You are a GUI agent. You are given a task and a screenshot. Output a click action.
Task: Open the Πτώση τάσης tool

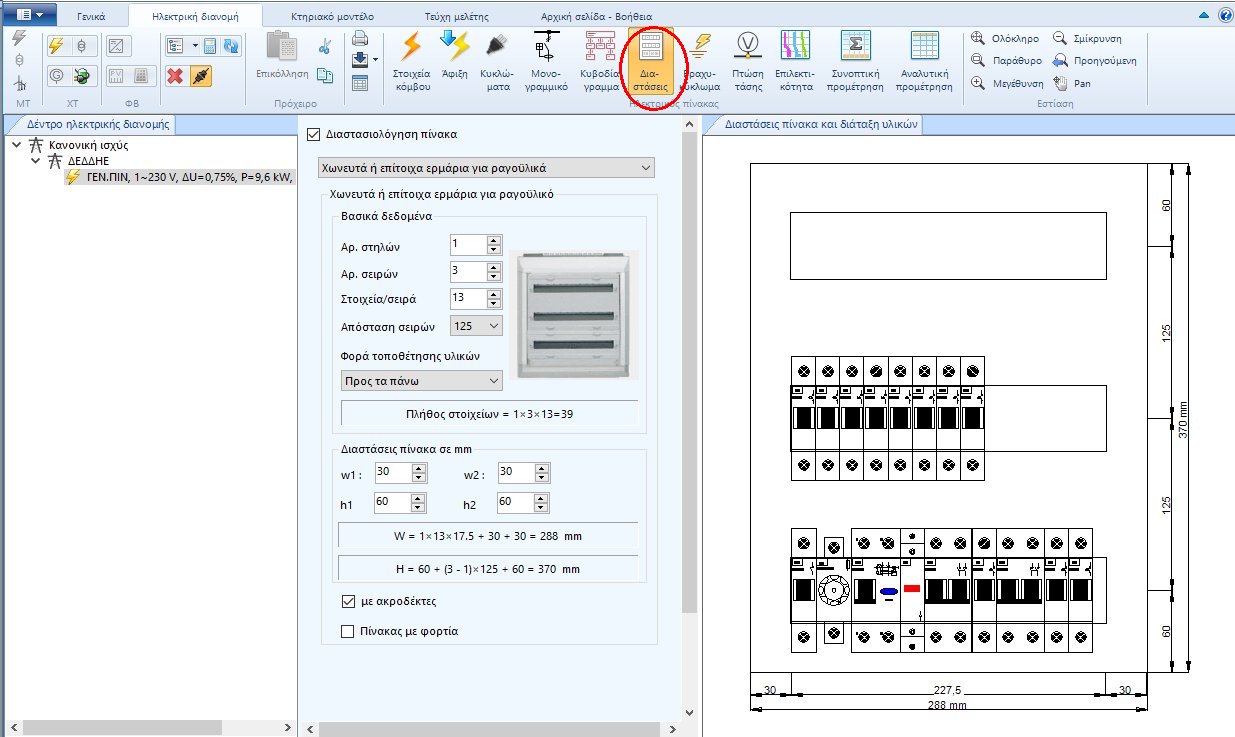(749, 60)
